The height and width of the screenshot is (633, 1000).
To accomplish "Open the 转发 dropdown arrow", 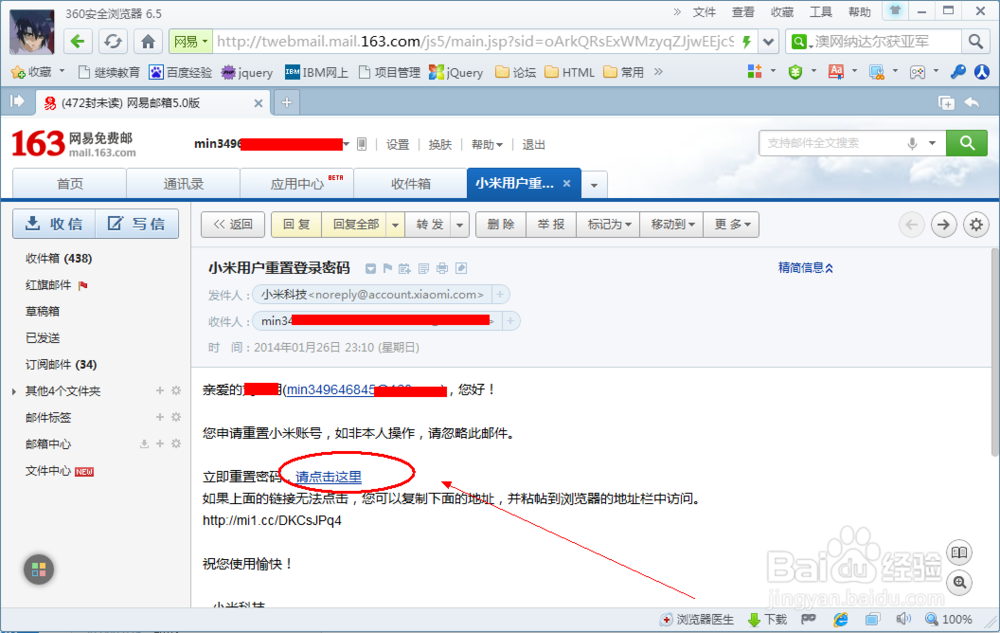I will [x=460, y=224].
